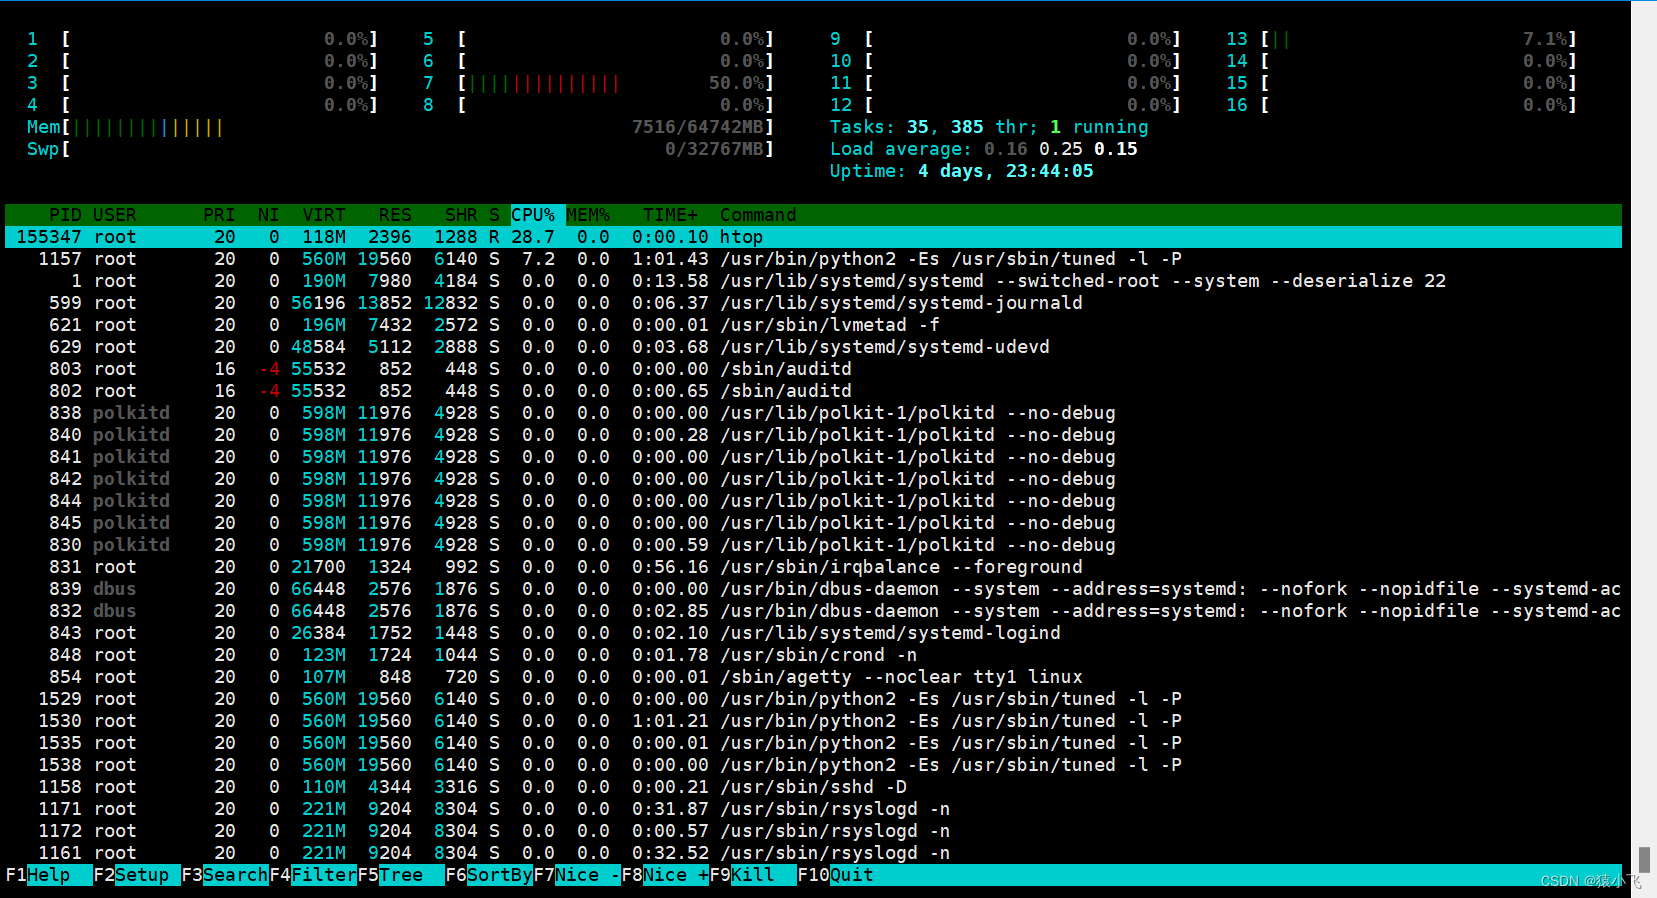Click F8 Nice plus
1657x898 pixels.
pyautogui.click(x=665, y=875)
